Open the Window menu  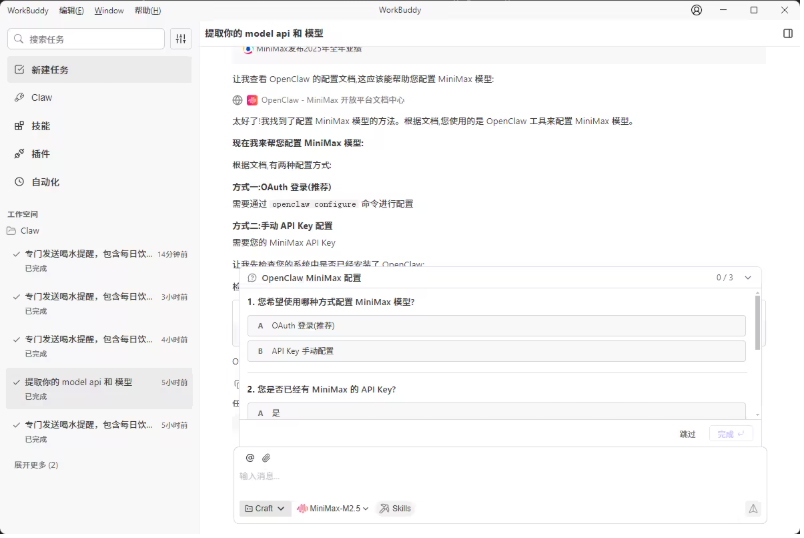point(109,10)
